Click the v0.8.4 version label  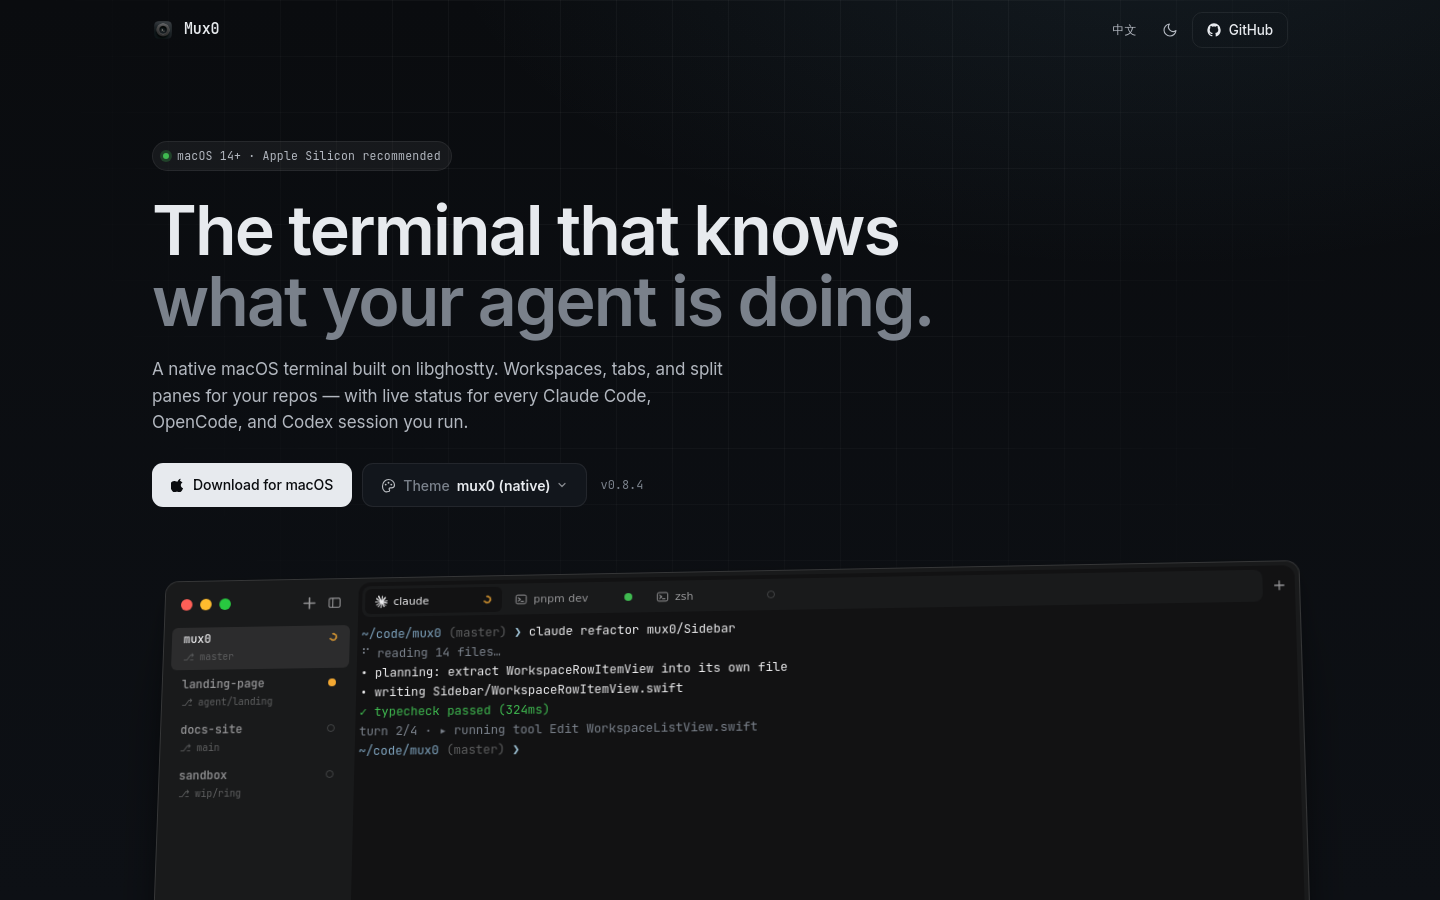click(x=622, y=485)
